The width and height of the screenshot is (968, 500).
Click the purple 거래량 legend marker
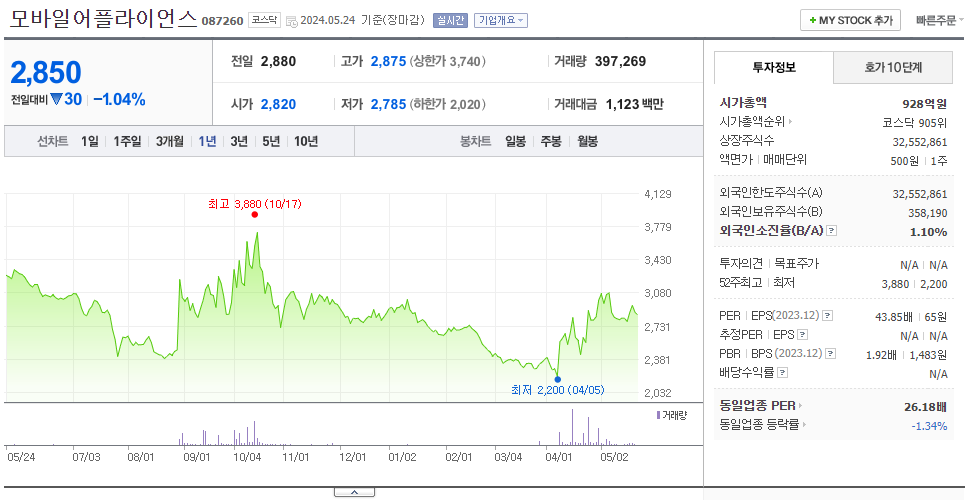point(658,415)
